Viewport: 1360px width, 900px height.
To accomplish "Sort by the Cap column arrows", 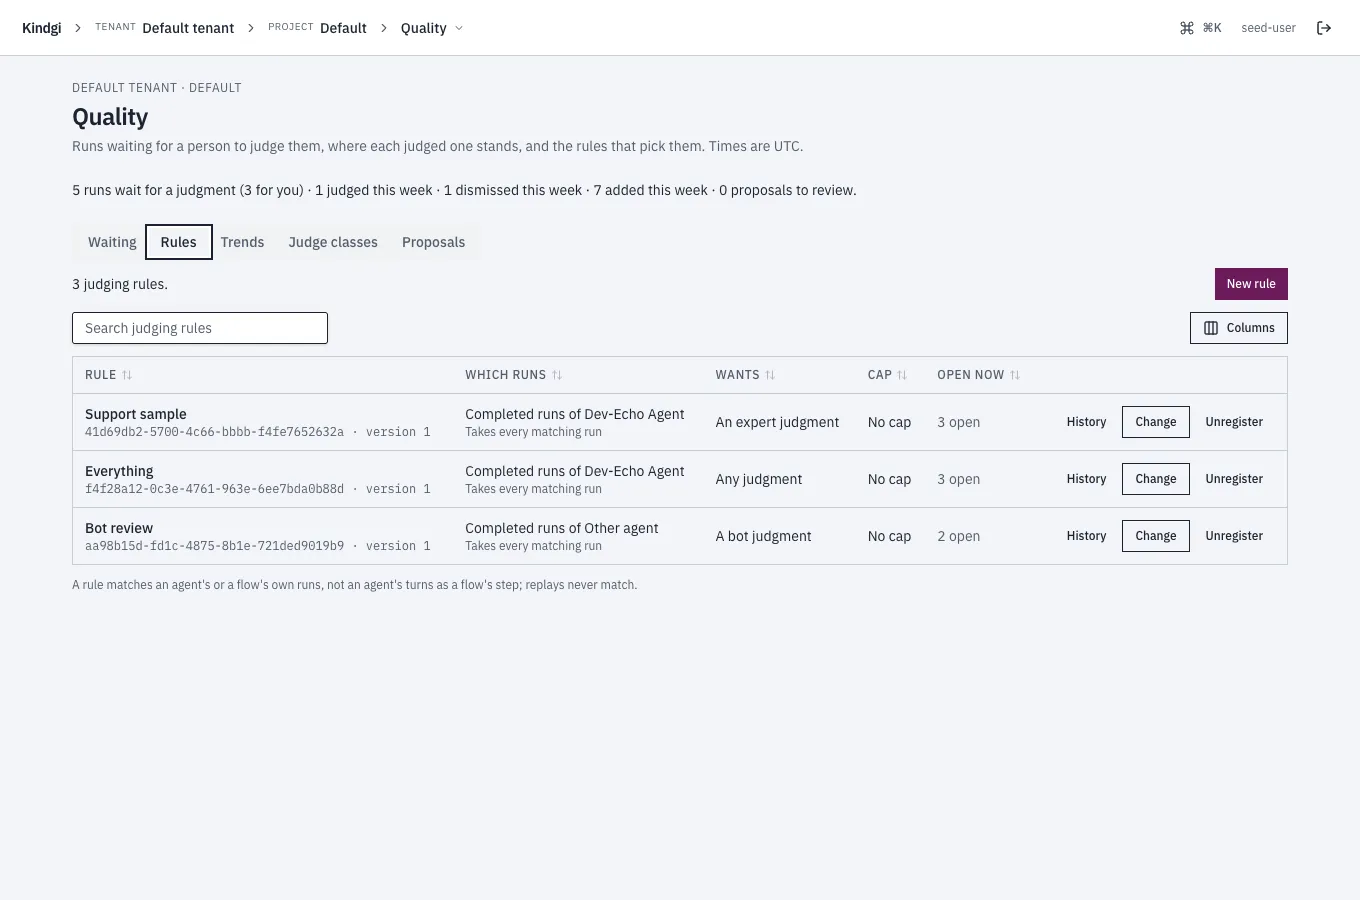I will 902,375.
